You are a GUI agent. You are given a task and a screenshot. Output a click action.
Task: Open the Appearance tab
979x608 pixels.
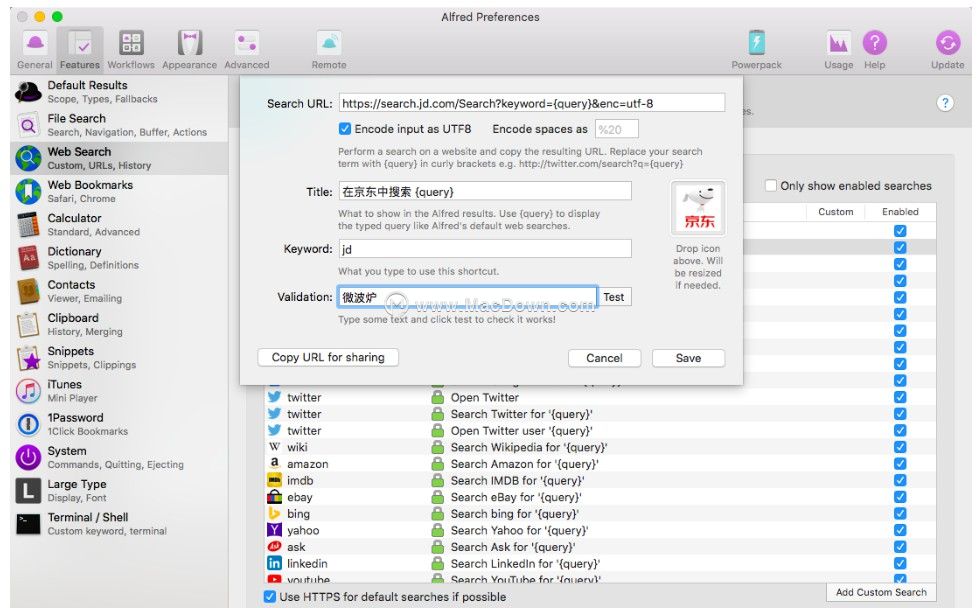[x=190, y=49]
